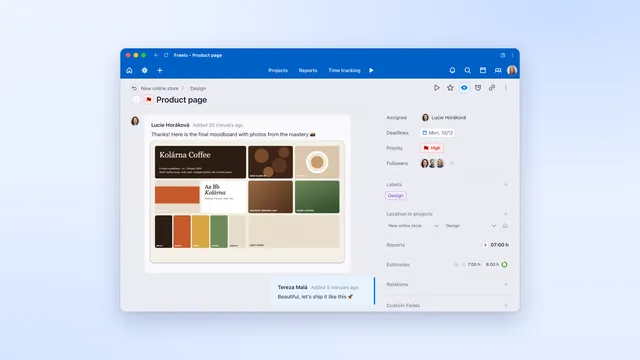Click the reminder alarm-clock icon
Screen dimensions: 640x360
[x=478, y=88]
